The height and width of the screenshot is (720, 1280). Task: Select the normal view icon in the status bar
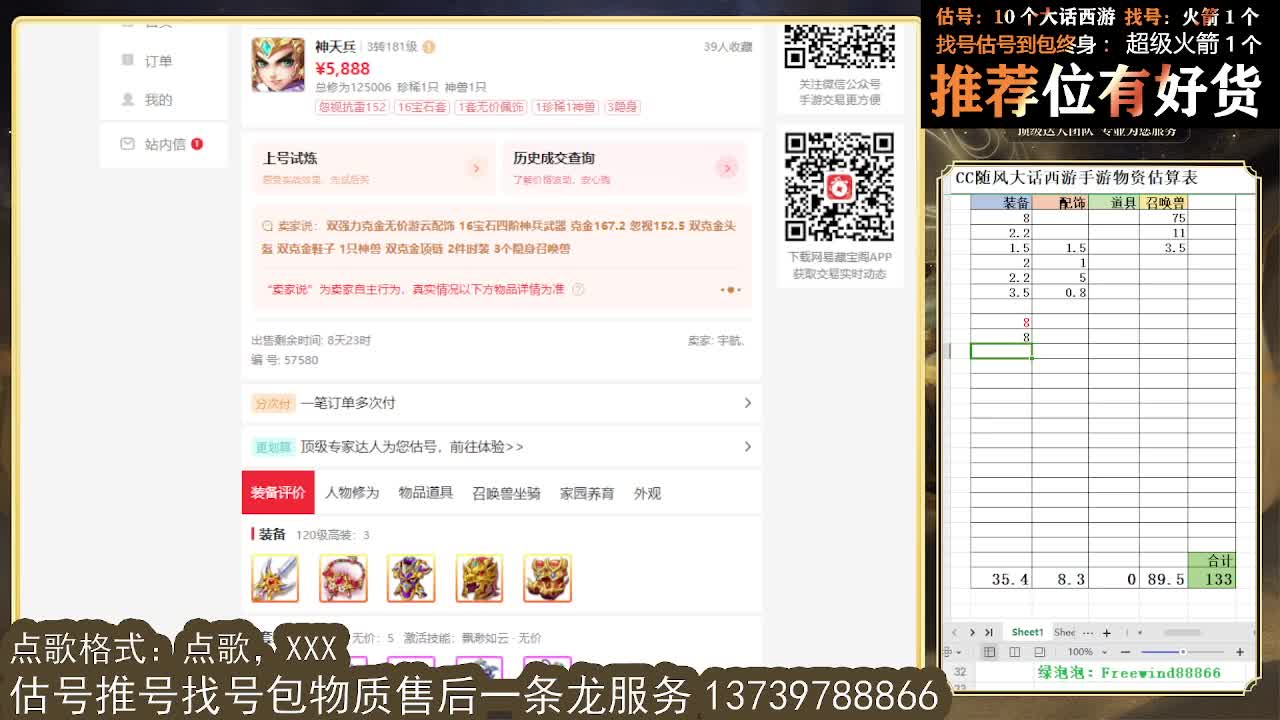[990, 652]
